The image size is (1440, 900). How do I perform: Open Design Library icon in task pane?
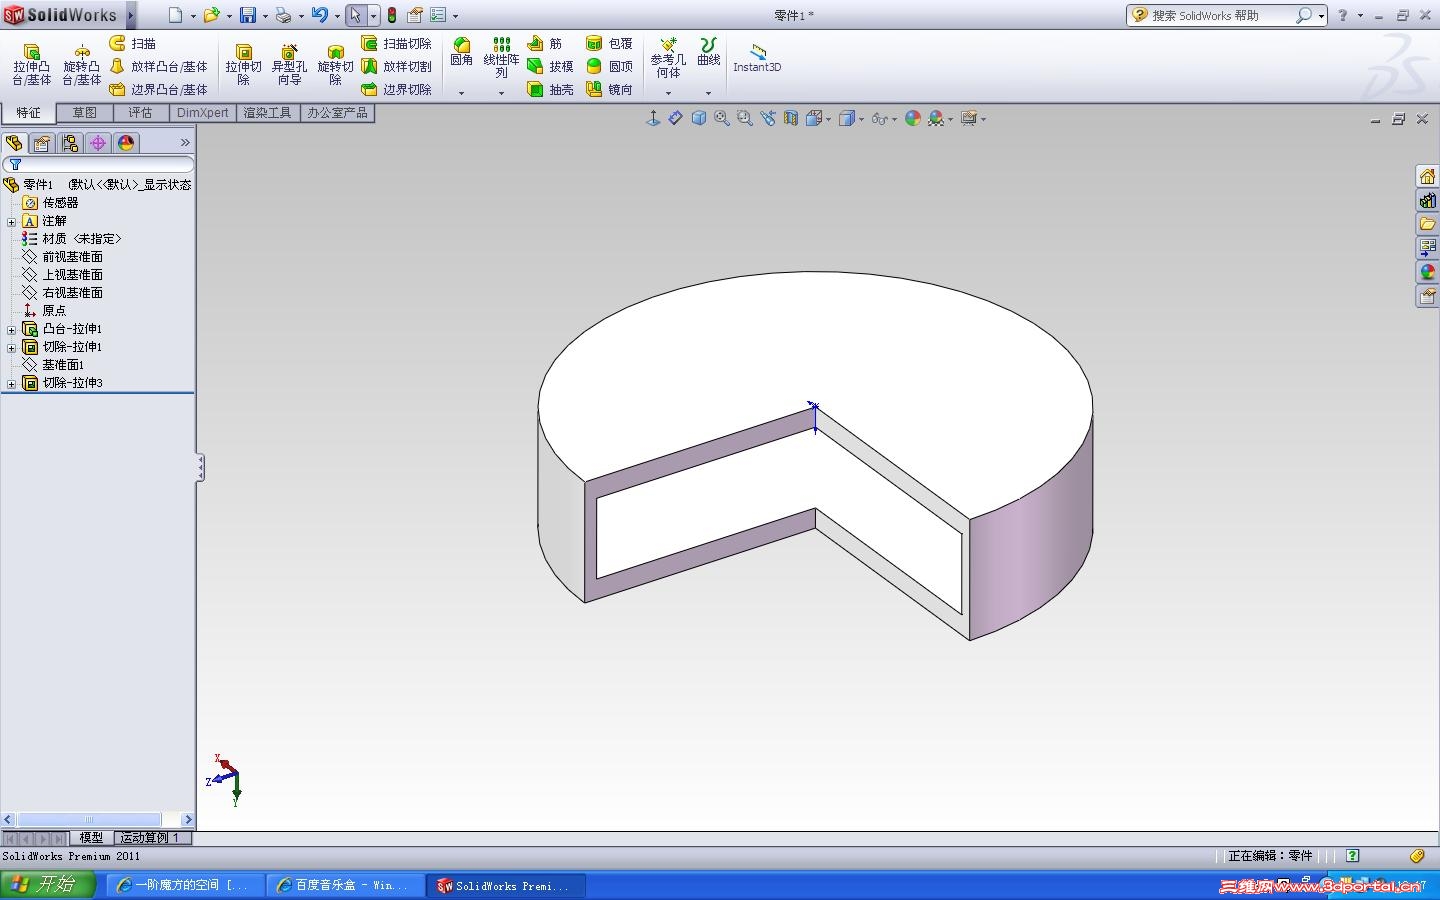pyautogui.click(x=1427, y=200)
